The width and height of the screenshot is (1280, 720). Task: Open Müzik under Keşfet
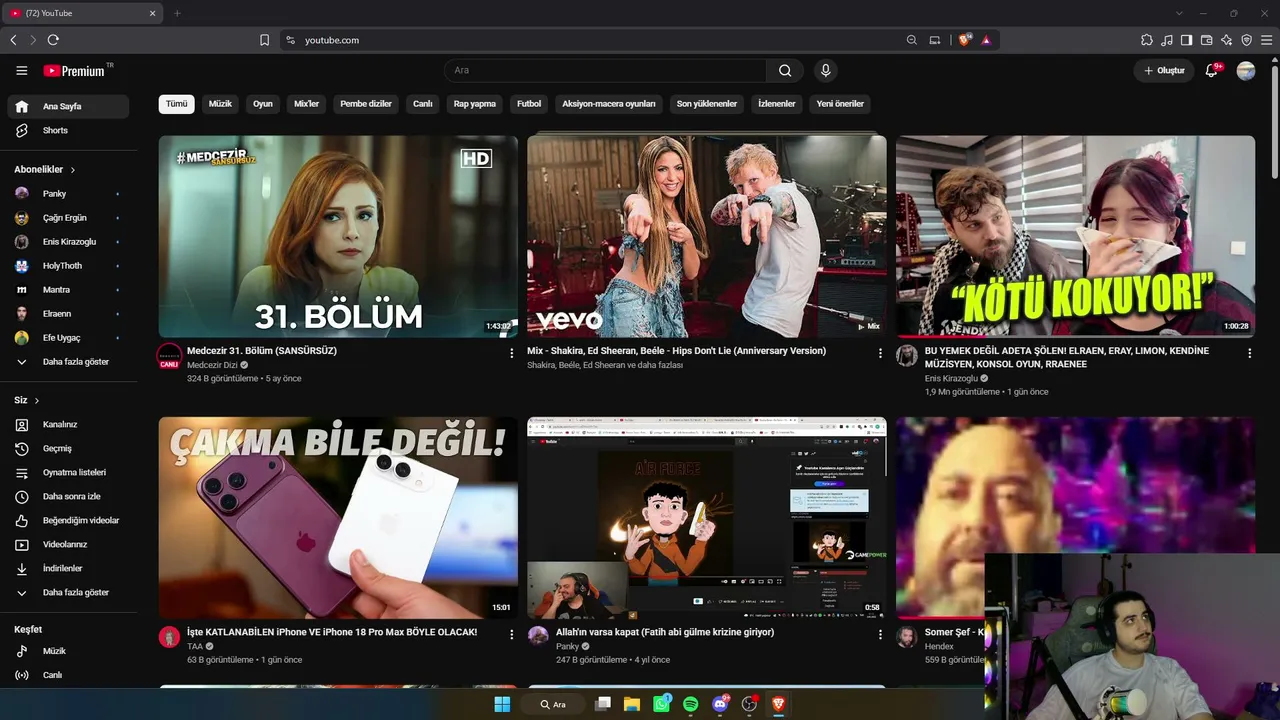[x=68, y=651]
